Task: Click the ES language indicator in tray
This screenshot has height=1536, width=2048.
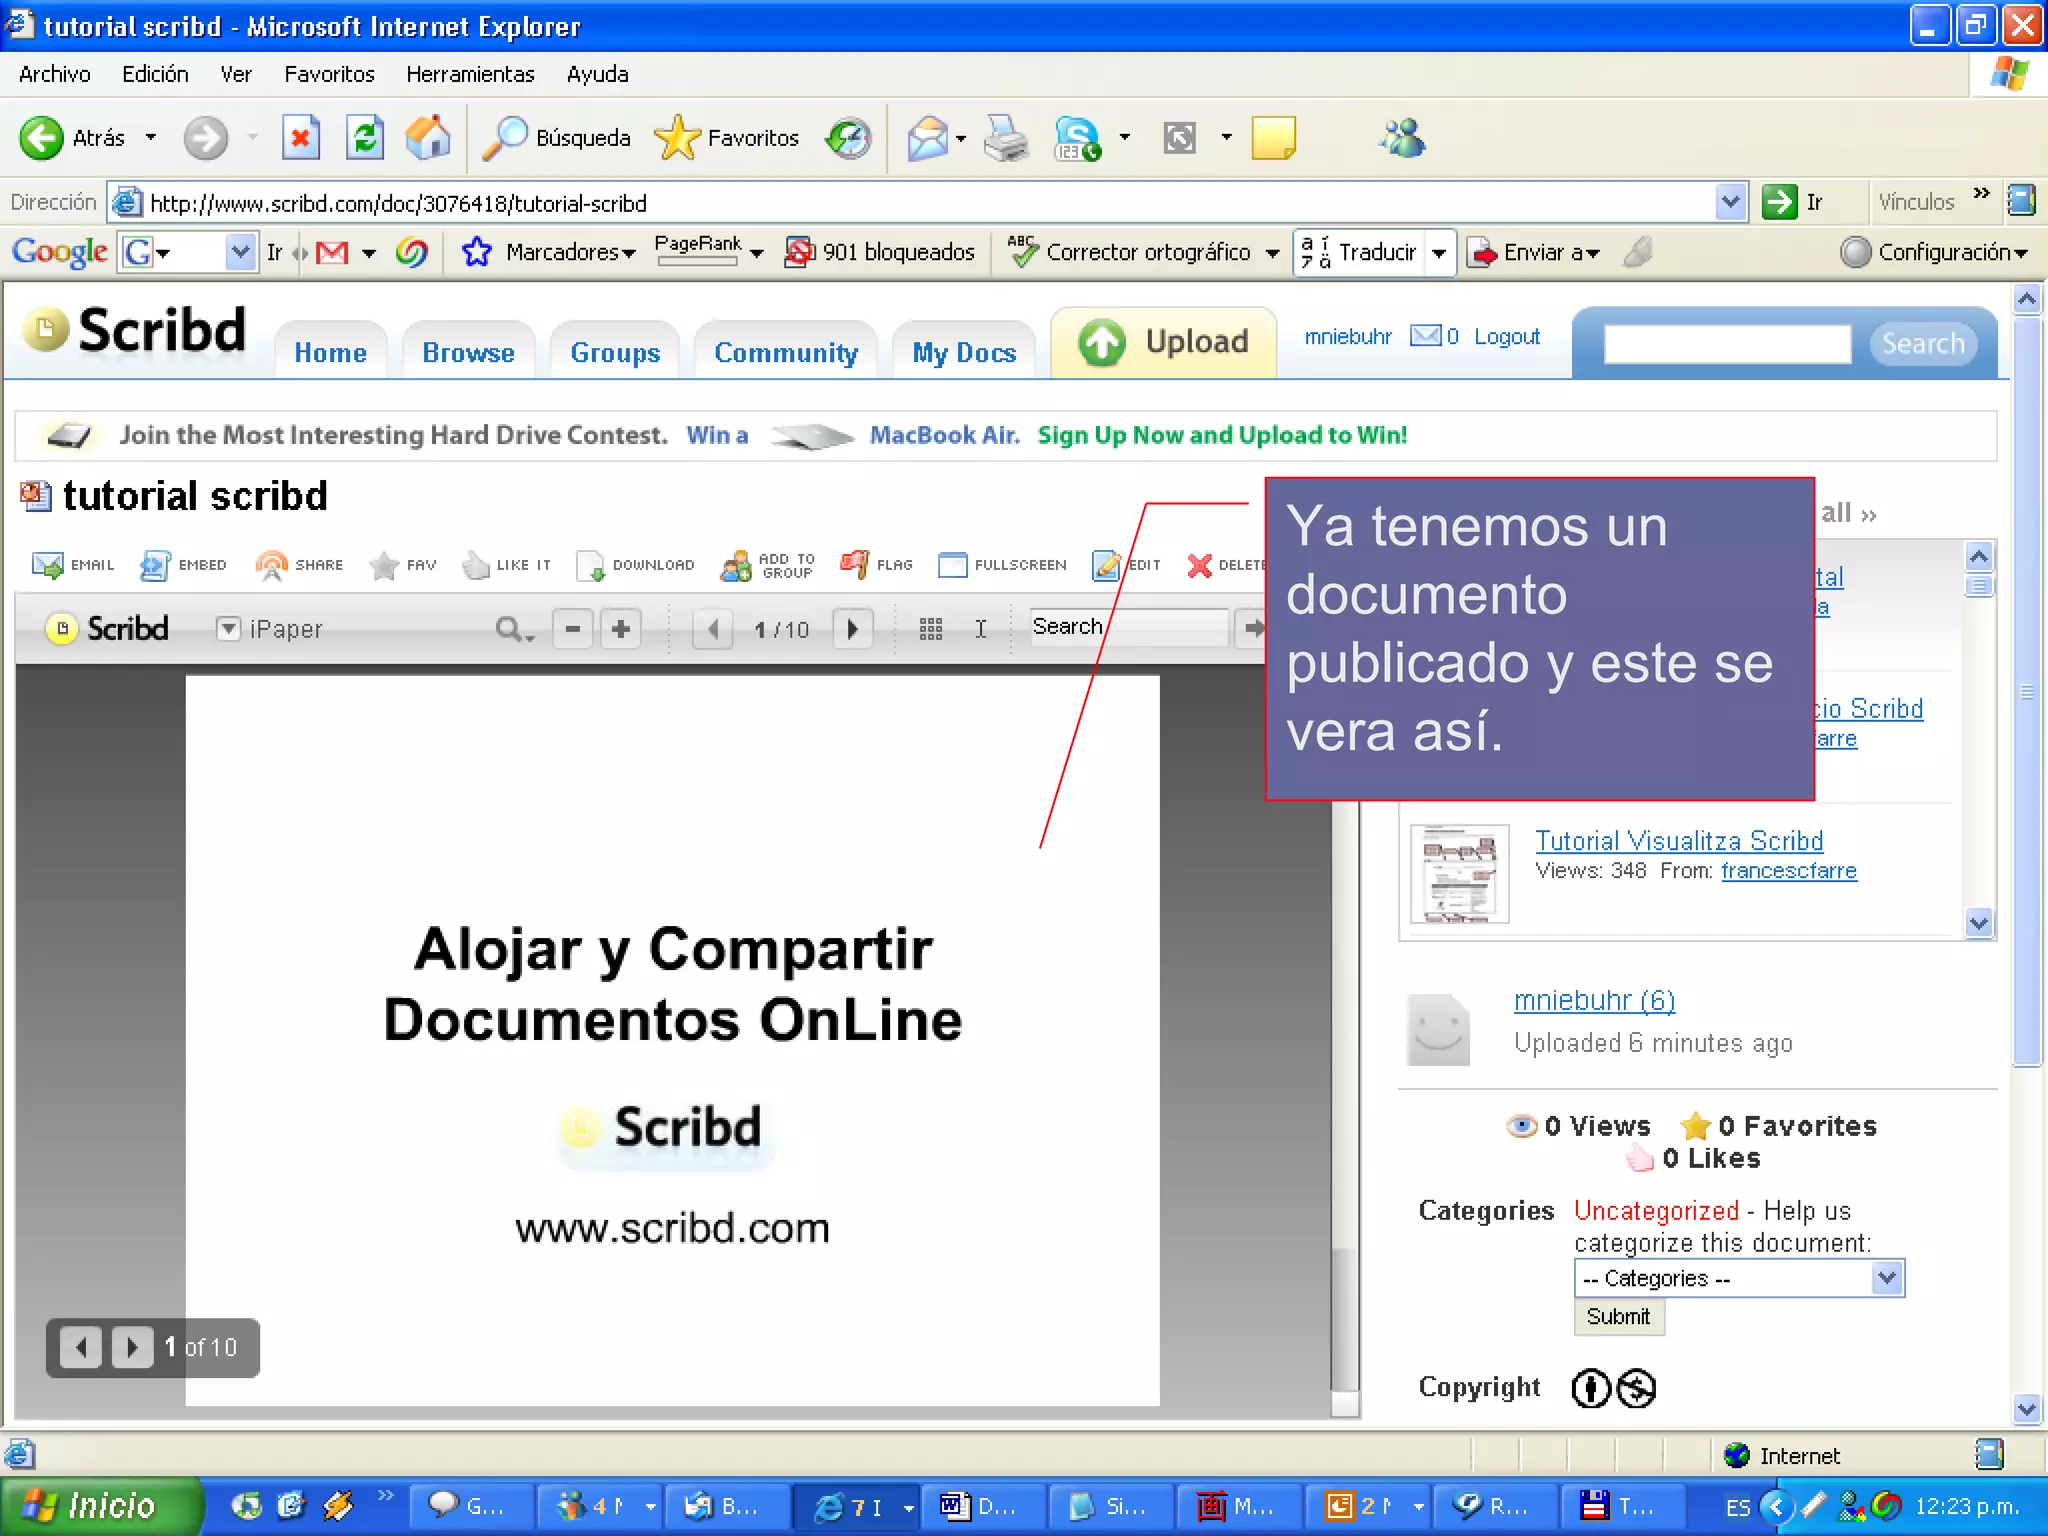Action: 1738,1507
